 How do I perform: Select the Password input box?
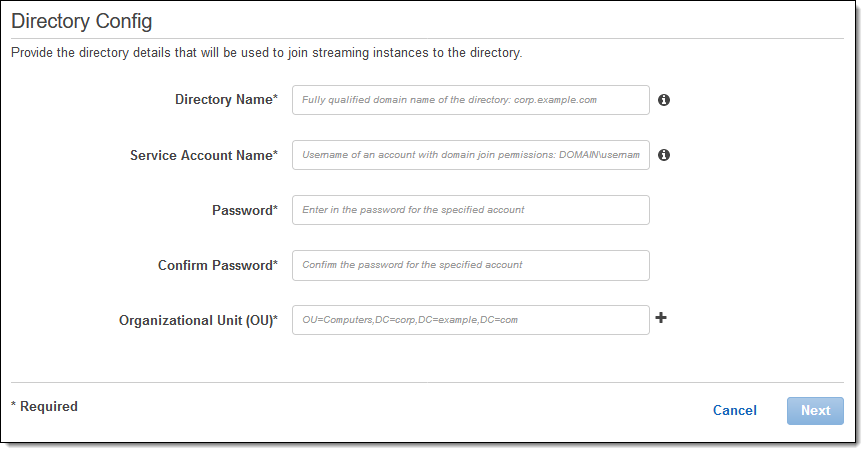click(470, 210)
